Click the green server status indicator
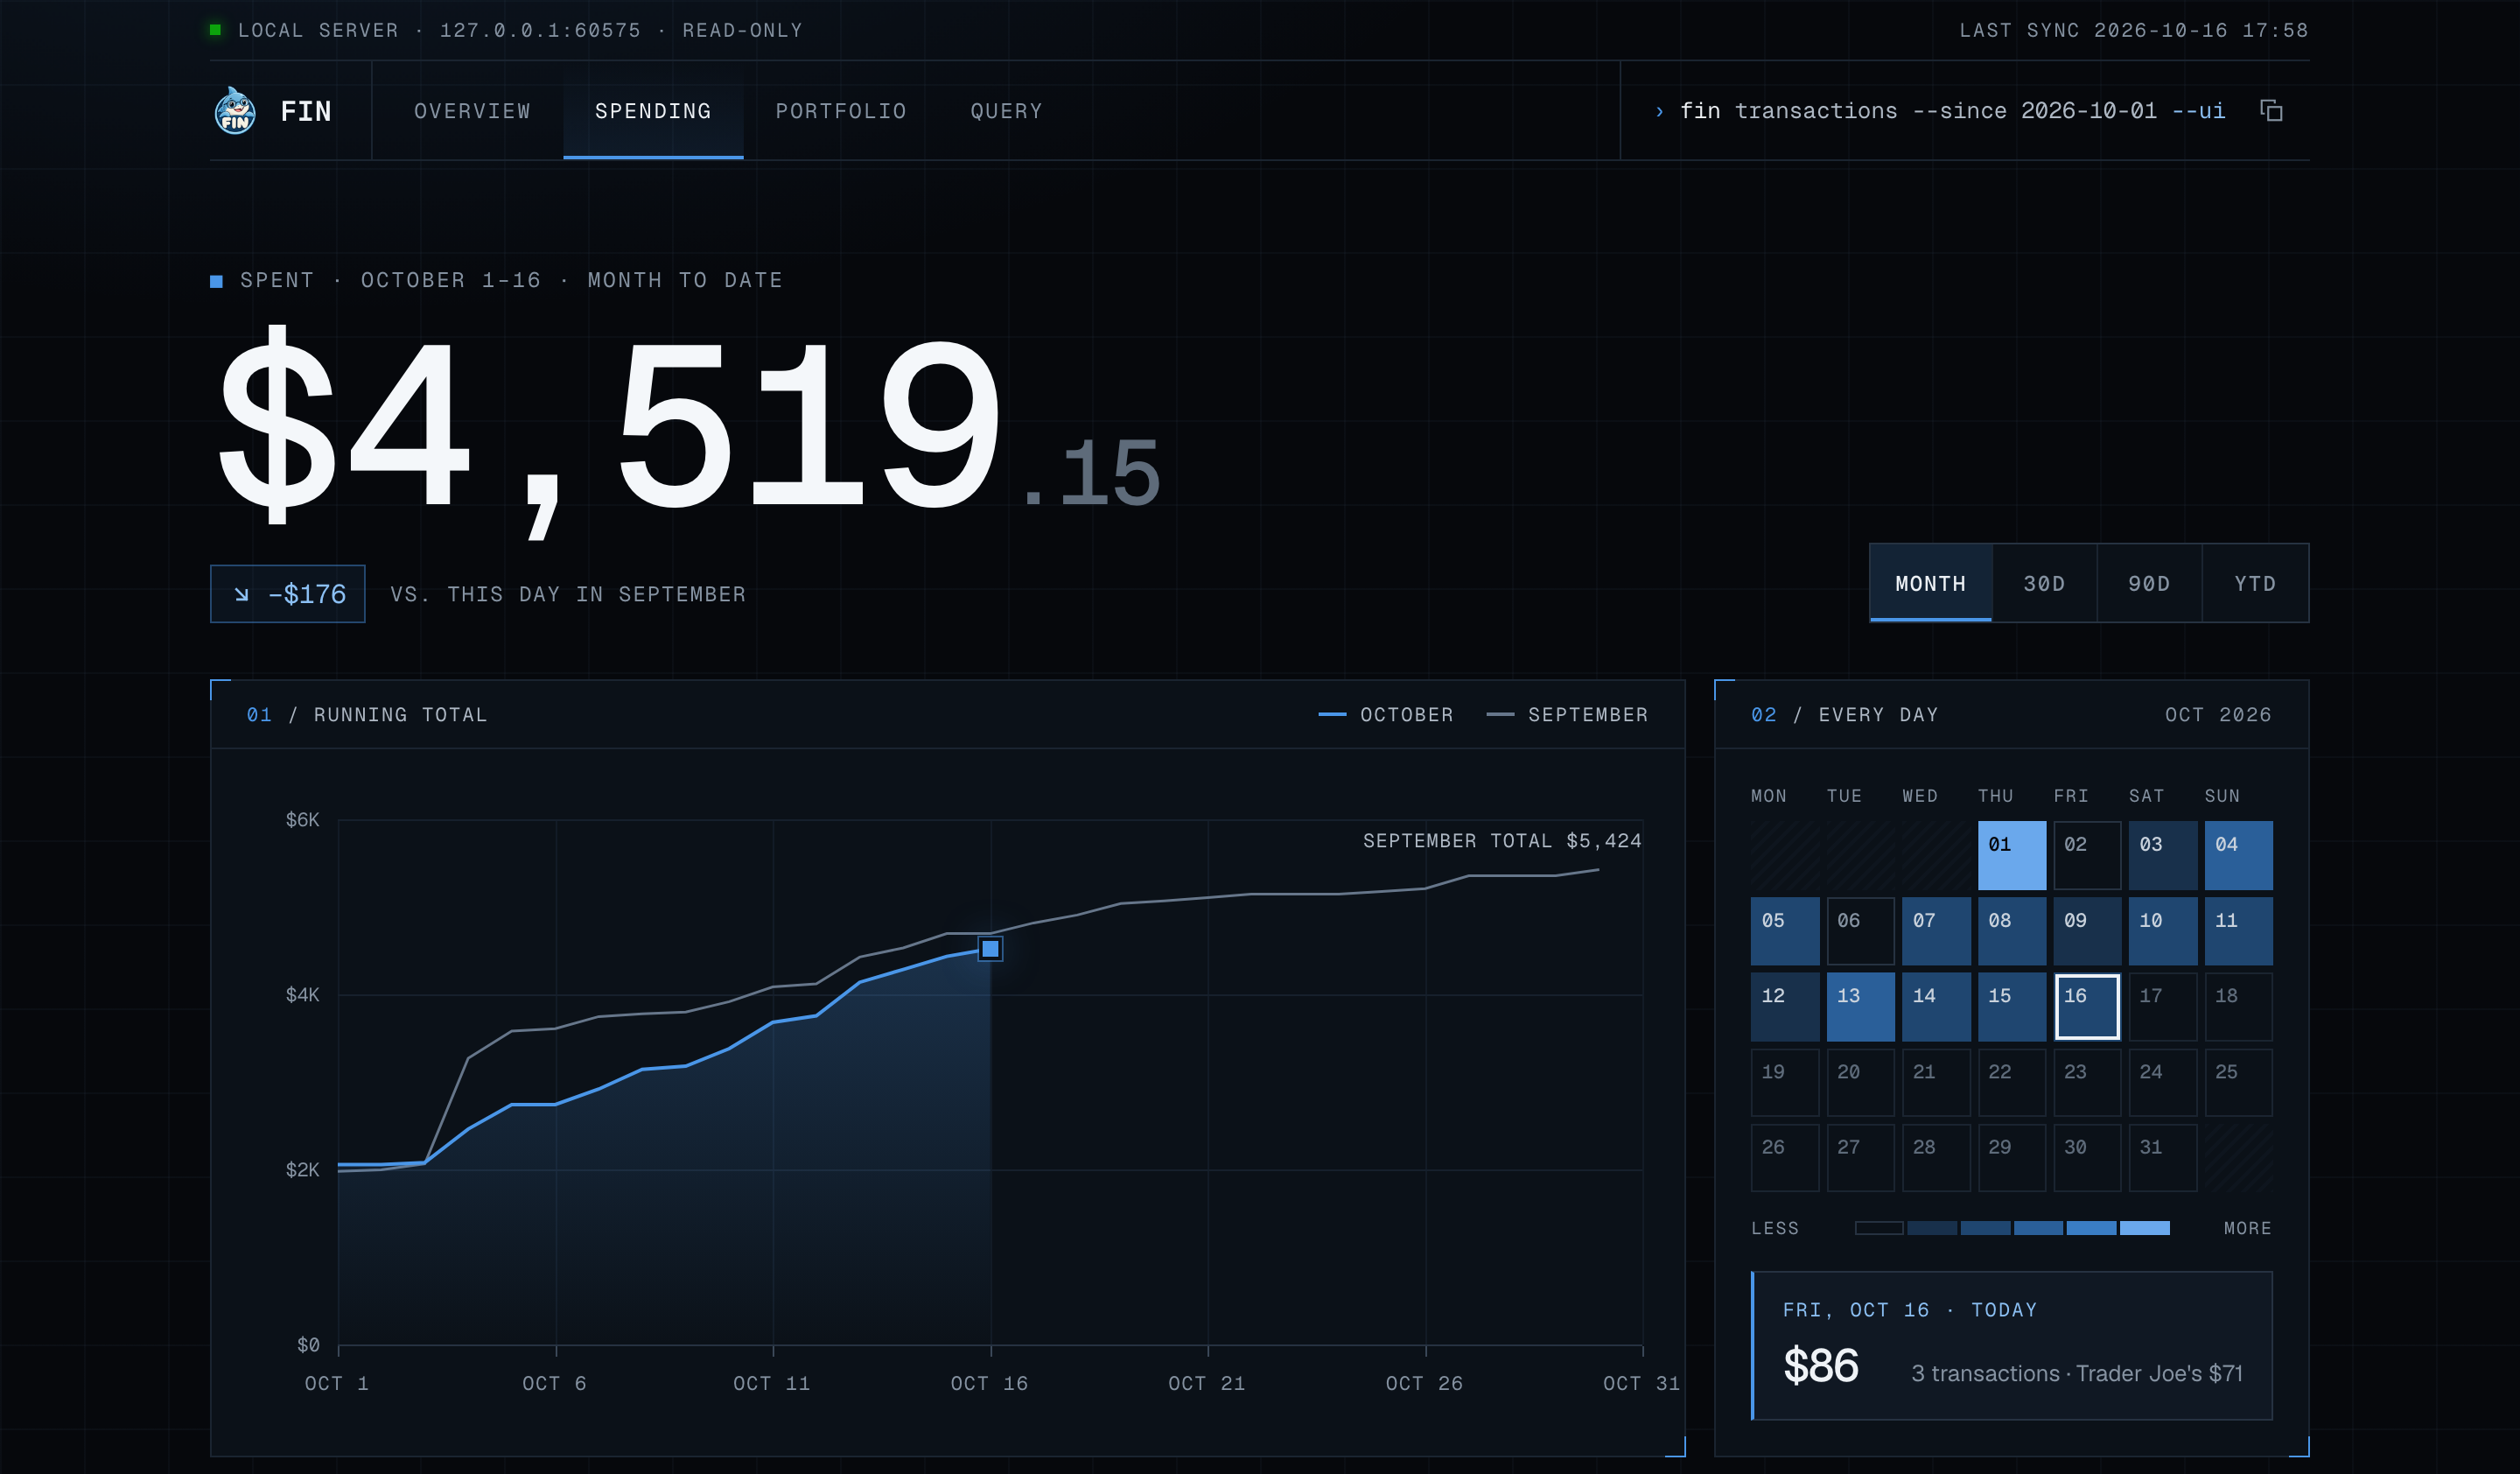 point(215,30)
